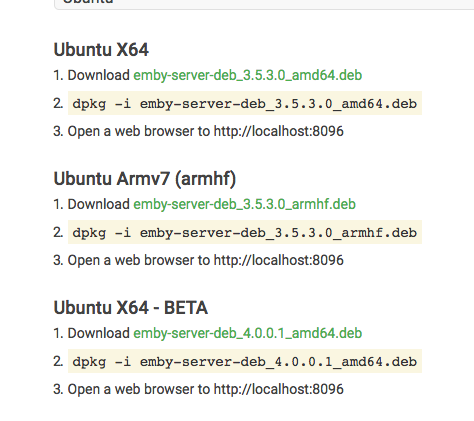The height and width of the screenshot is (421, 474).
Task: Click http://localhost:8096 under Ubuntu Armv7 section
Action: (278, 260)
